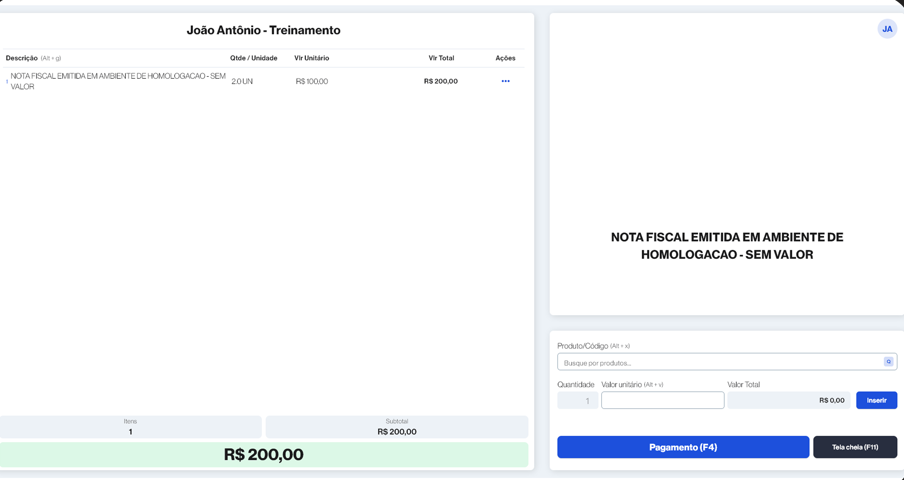Image resolution: width=904 pixels, height=480 pixels.
Task: Focus the Produto/Código search field
Action: click(727, 362)
